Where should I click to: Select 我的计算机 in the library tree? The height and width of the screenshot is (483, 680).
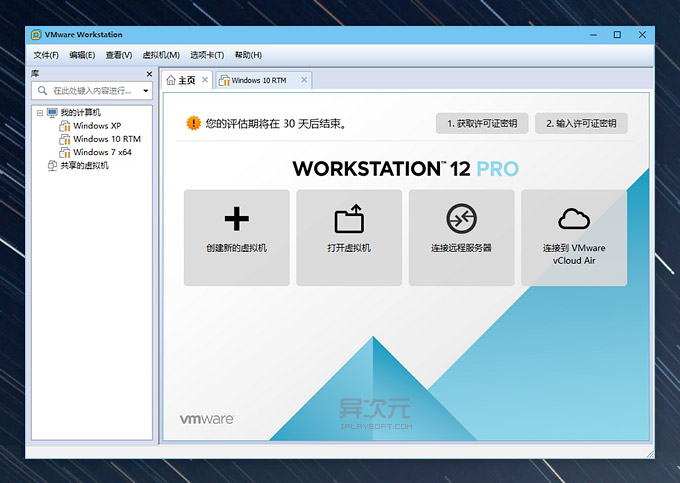click(80, 113)
